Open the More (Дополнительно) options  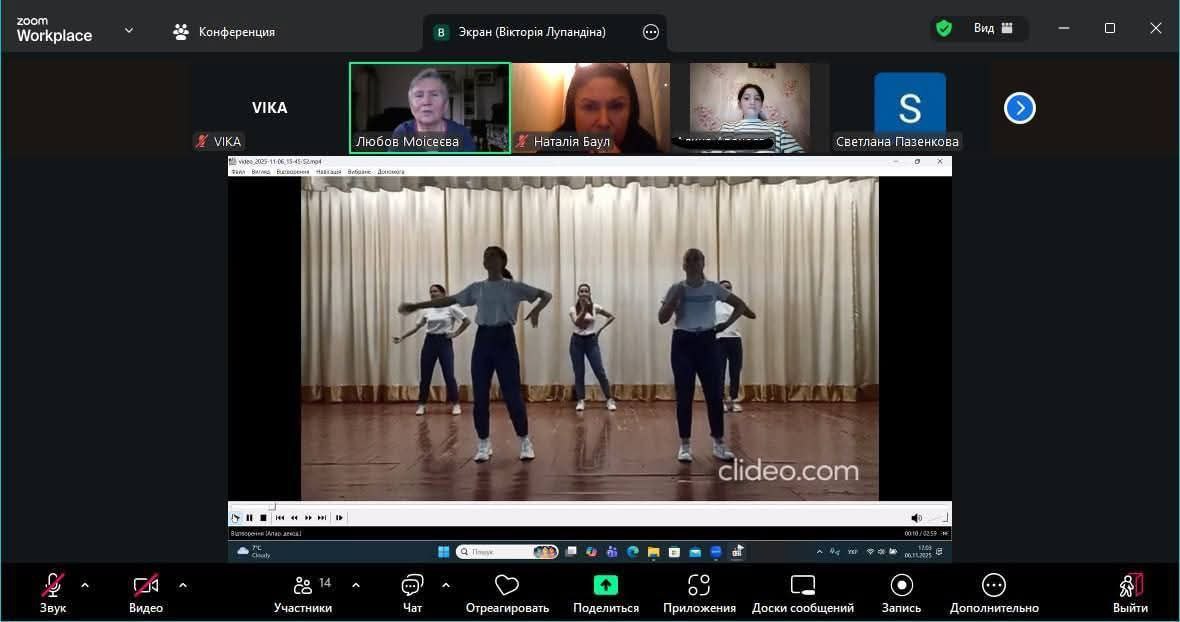click(993, 586)
